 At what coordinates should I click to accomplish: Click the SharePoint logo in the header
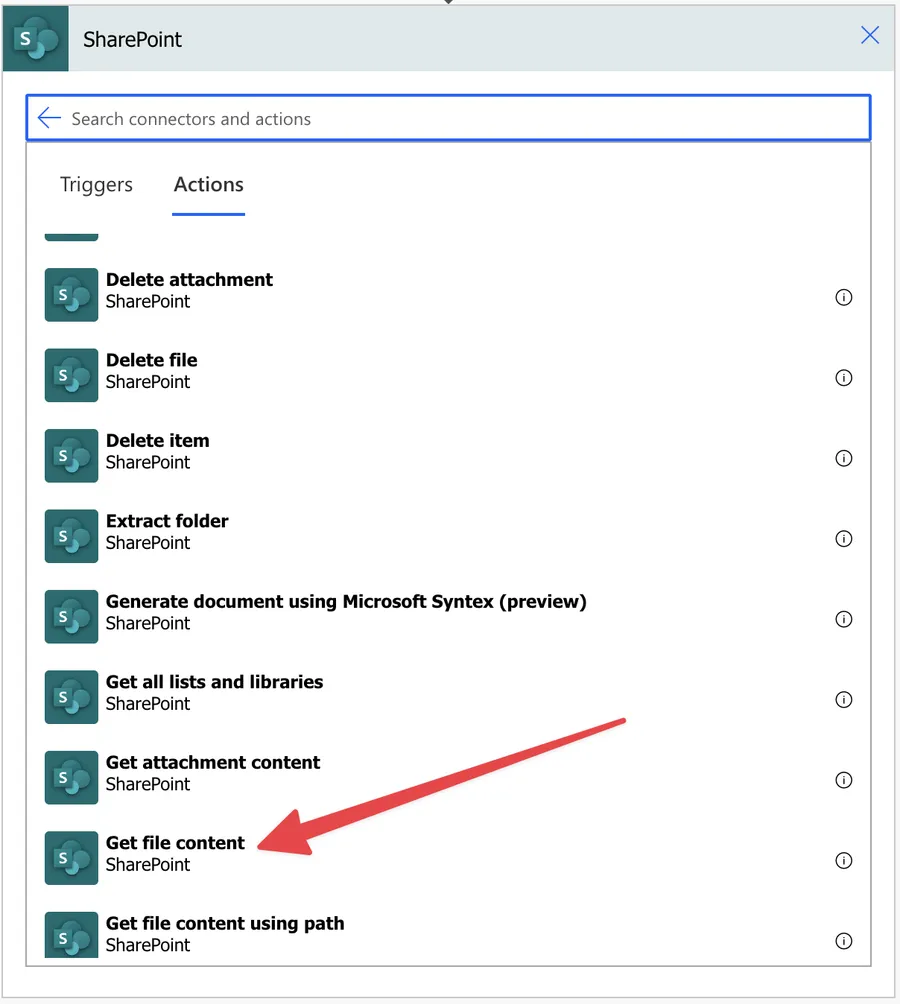35,38
